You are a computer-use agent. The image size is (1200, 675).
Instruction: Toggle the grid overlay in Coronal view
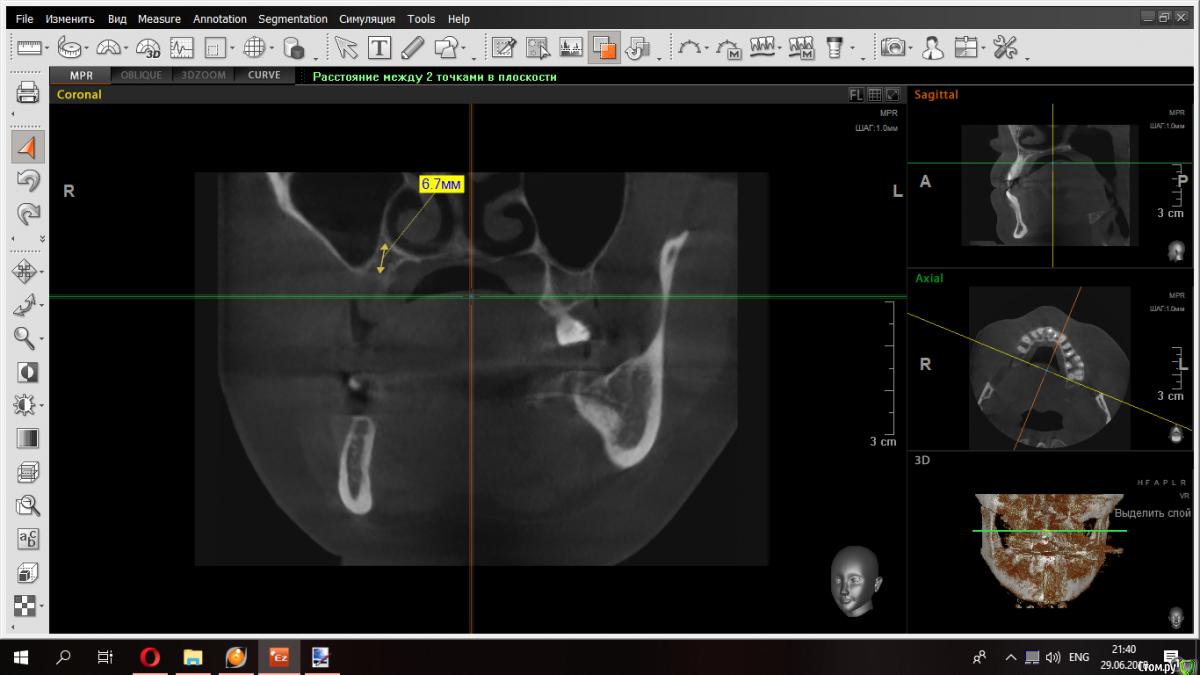point(874,95)
